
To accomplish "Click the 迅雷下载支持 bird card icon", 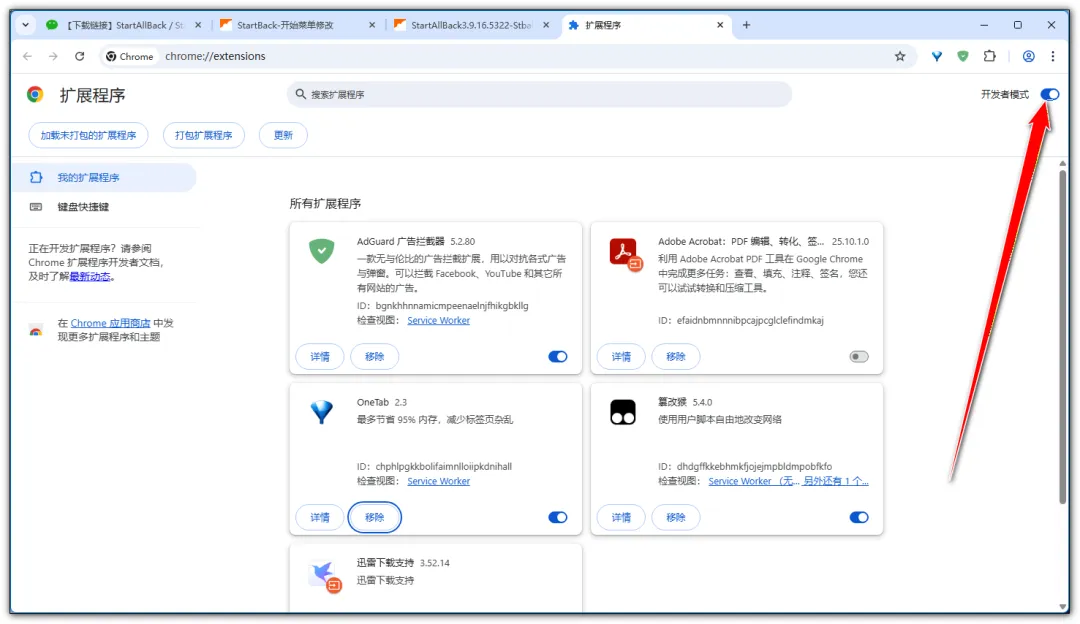I will click(x=324, y=576).
